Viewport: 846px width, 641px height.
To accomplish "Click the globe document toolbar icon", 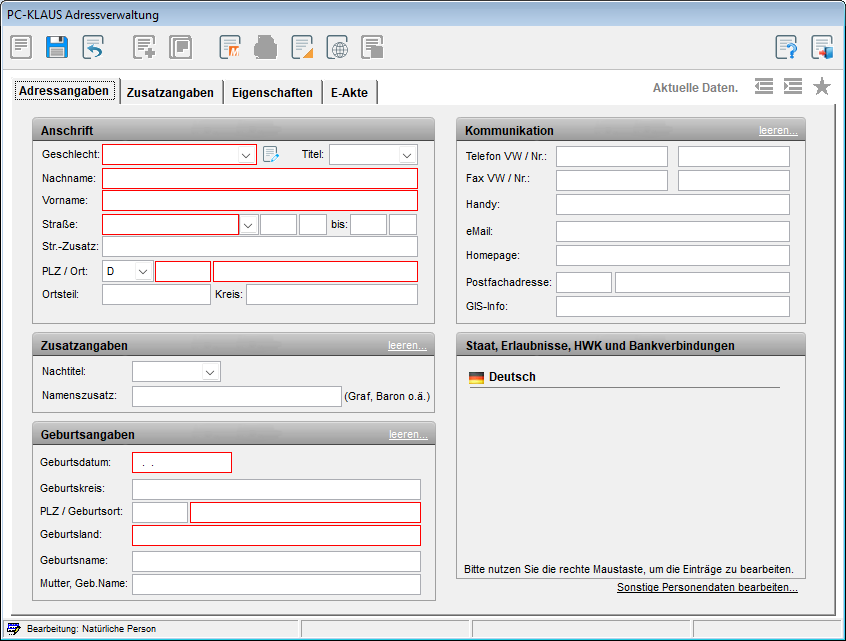I will (x=338, y=47).
